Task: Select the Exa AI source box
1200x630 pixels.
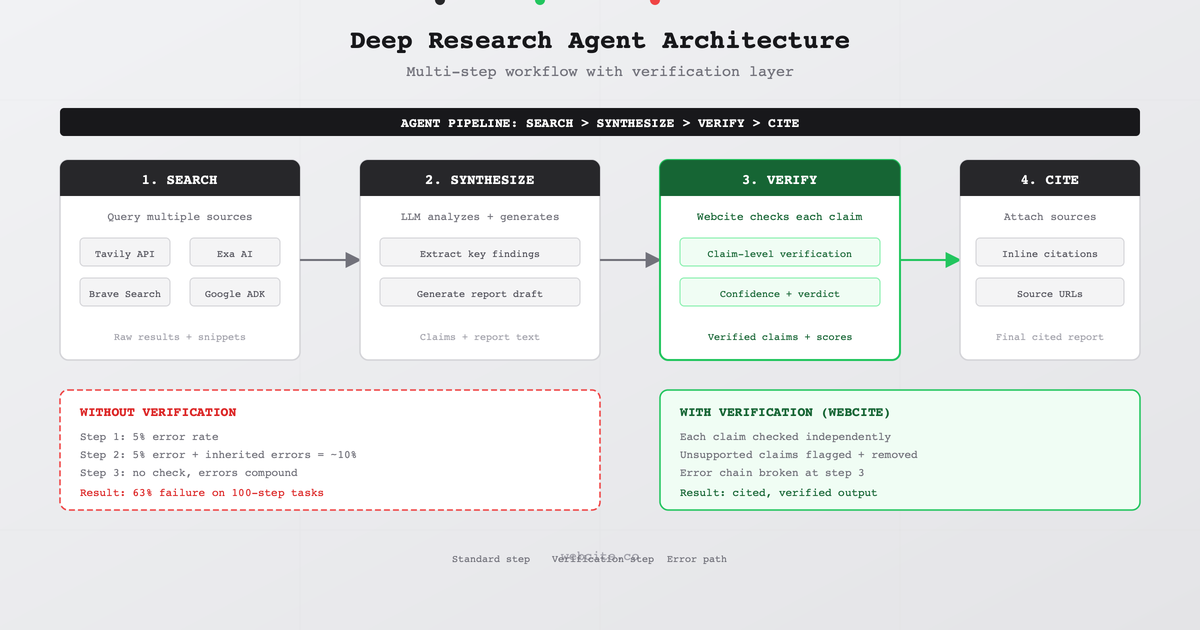Action: [235, 252]
